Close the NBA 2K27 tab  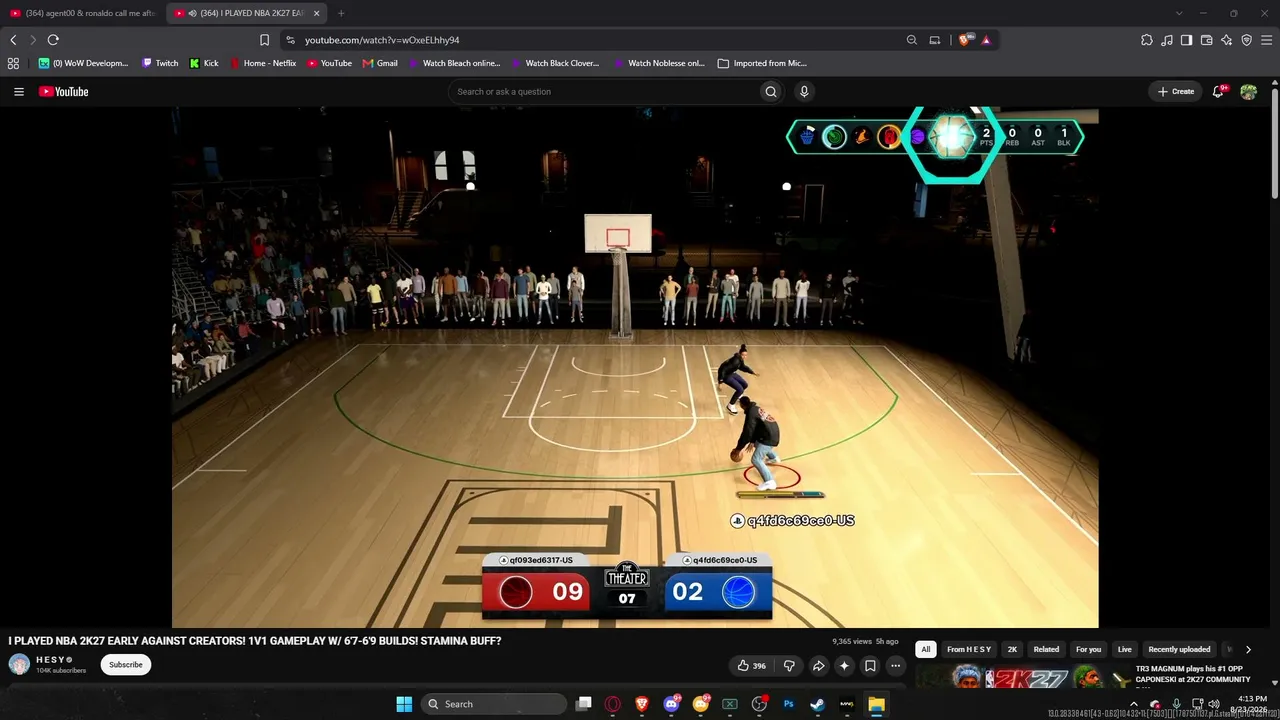click(x=317, y=13)
